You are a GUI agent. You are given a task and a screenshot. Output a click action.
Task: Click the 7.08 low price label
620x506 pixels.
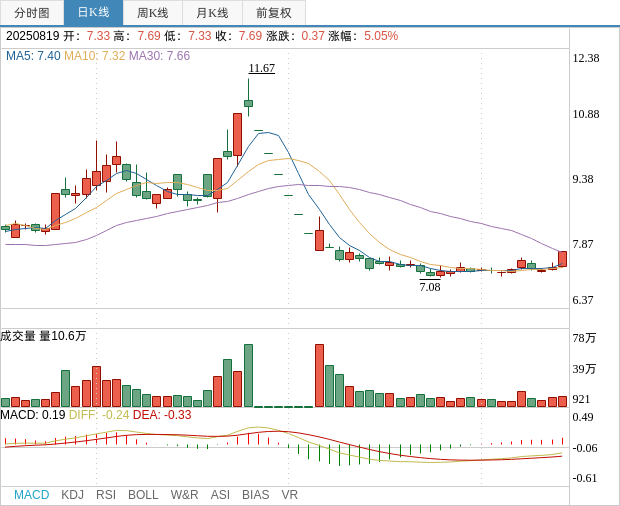(x=430, y=287)
